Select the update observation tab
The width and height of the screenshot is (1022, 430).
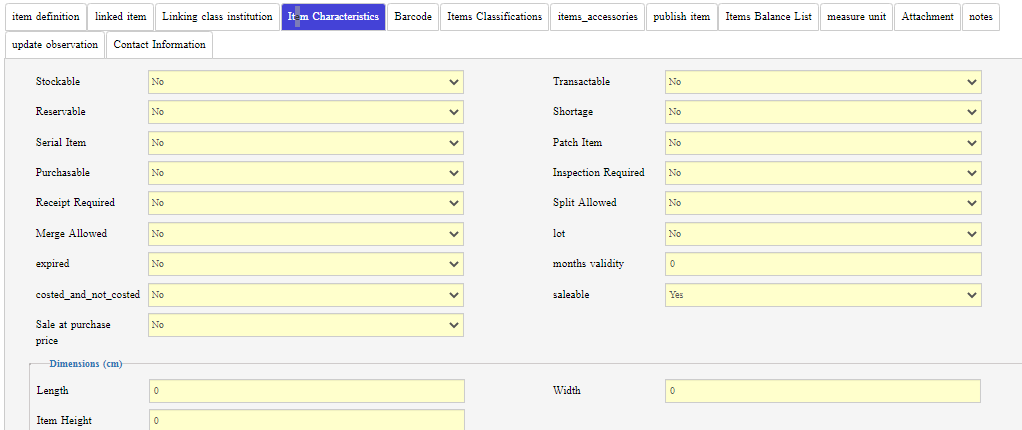tap(55, 45)
